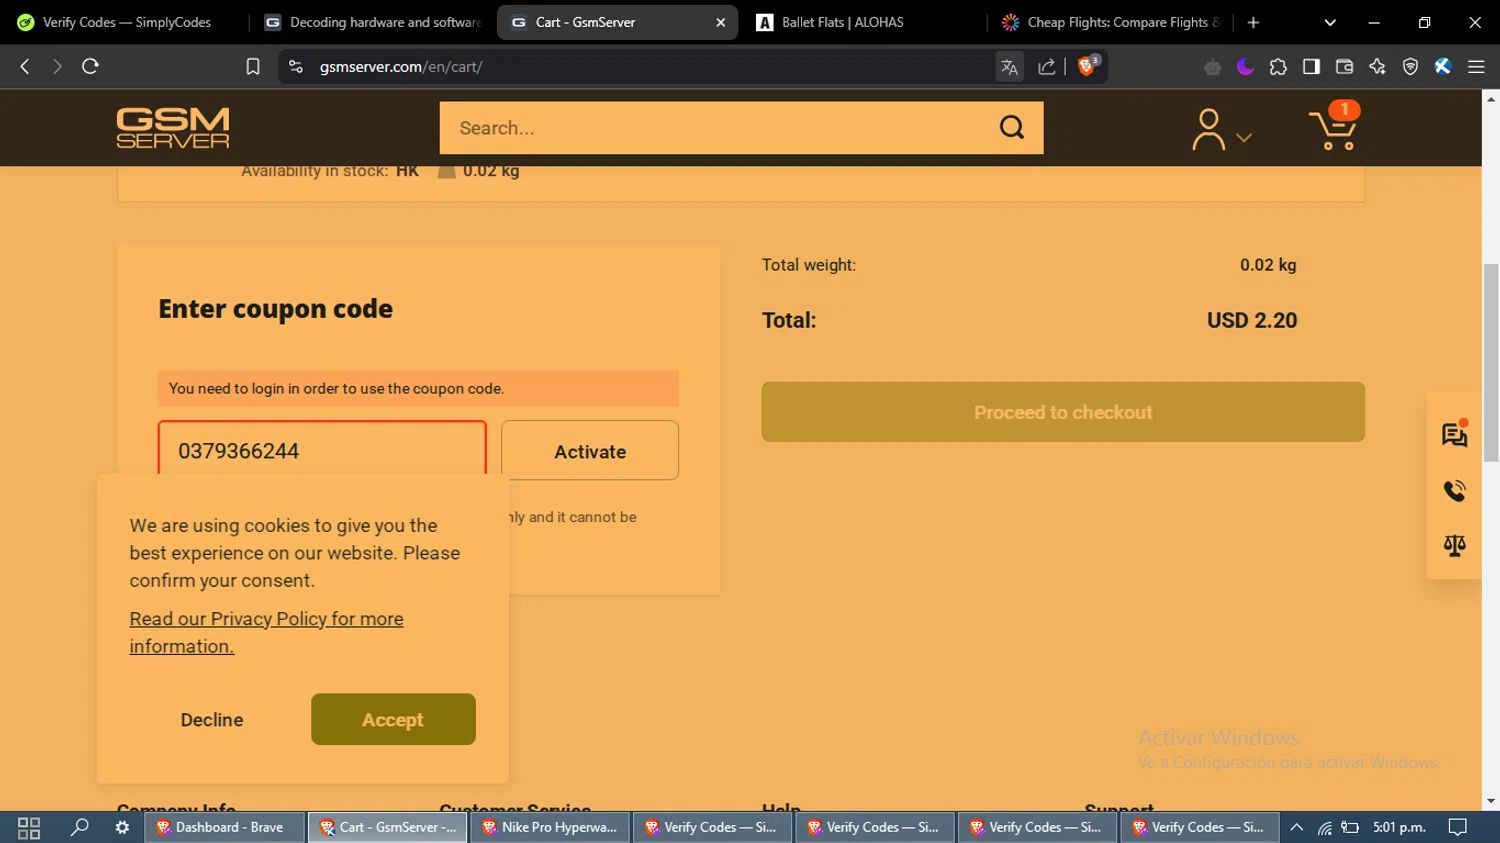Open Windows settings gear in taskbar
1500x843 pixels.
click(x=122, y=827)
